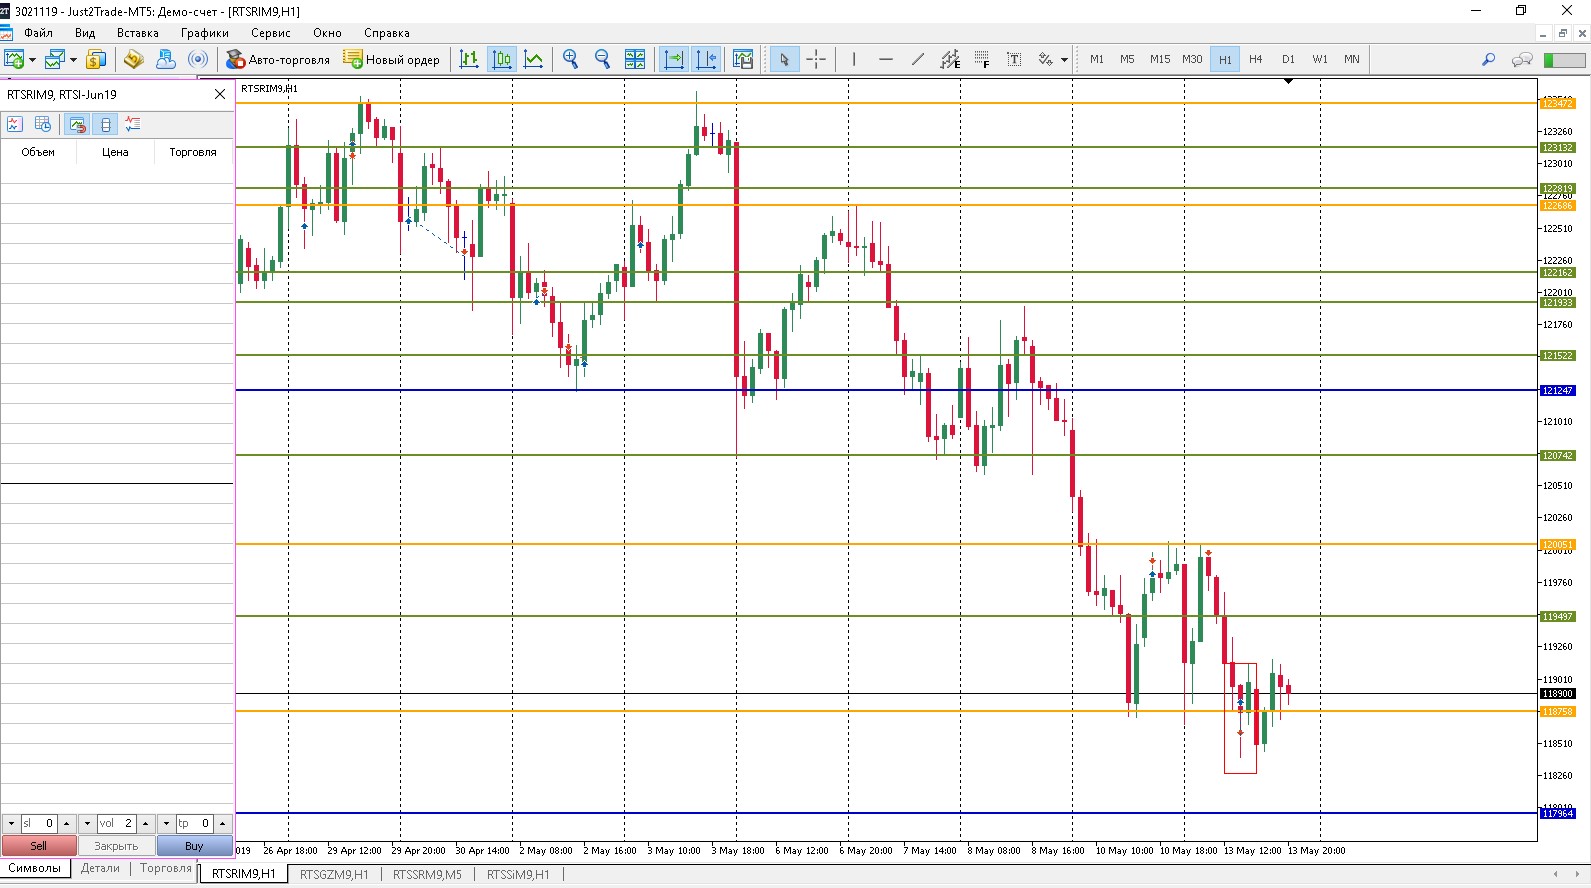Switch timeframe to W1
Viewport: 1591px width, 888px height.
(x=1320, y=59)
